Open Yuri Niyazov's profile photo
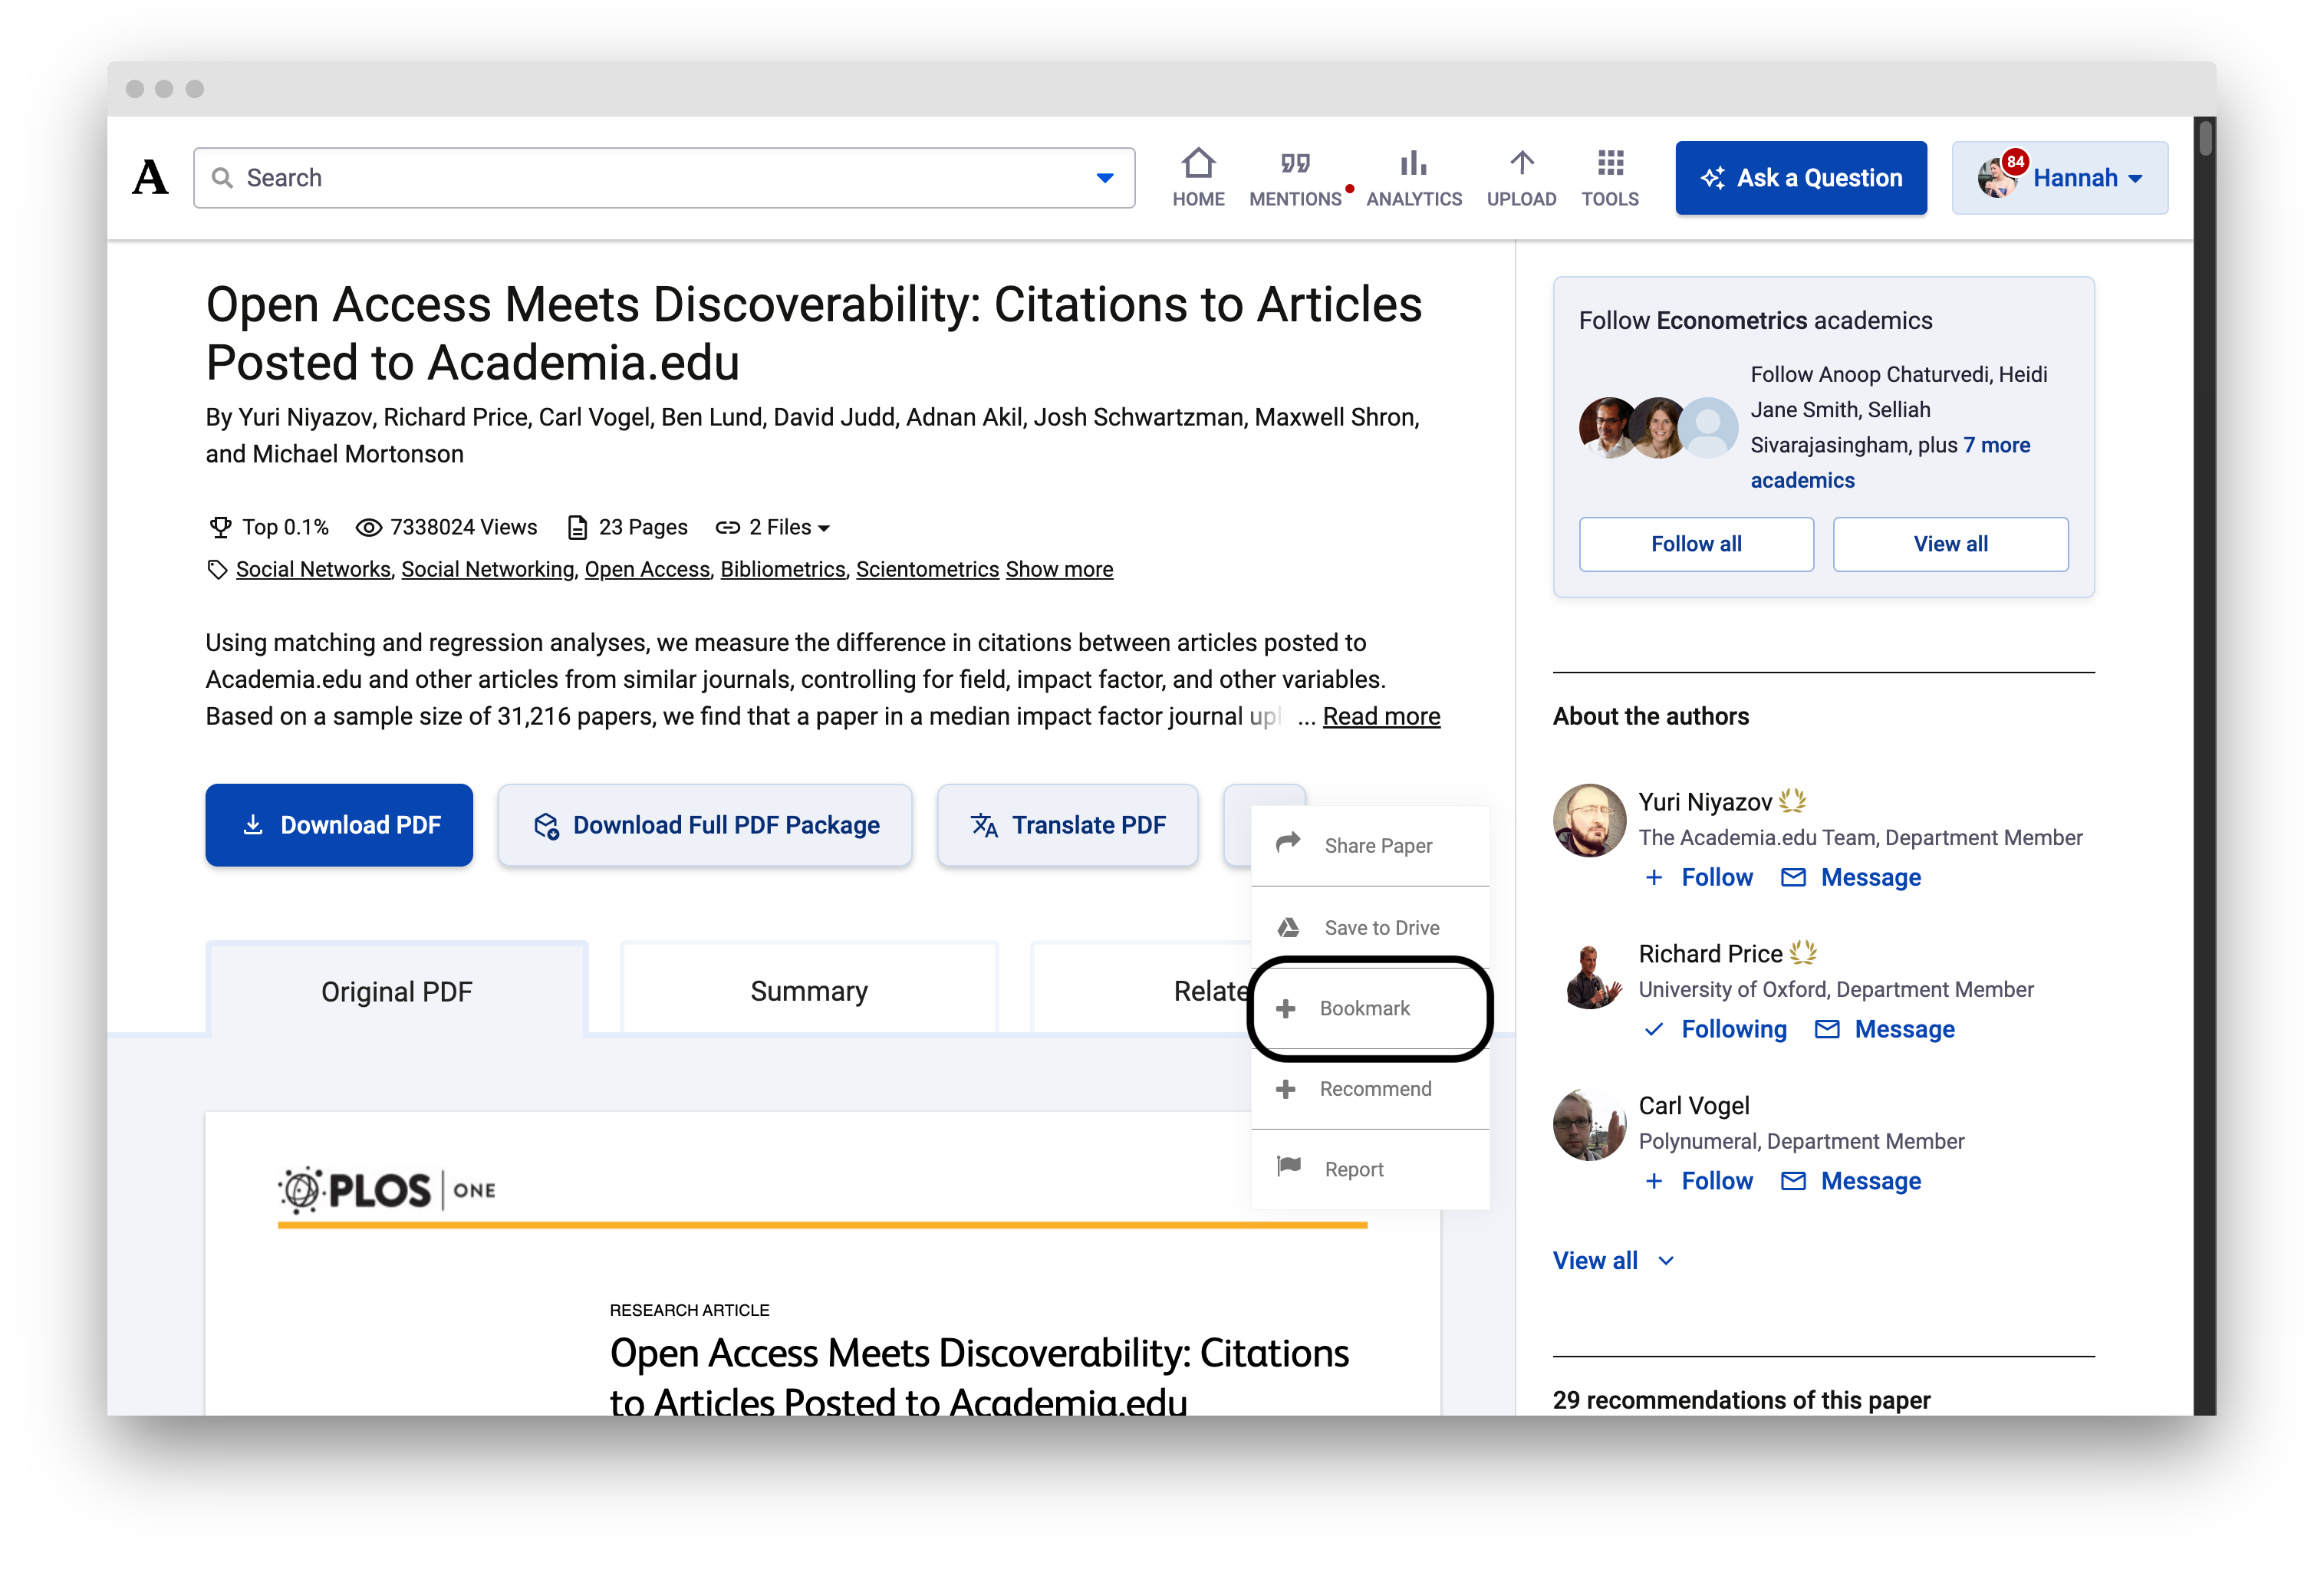2324x1569 pixels. (x=1589, y=820)
